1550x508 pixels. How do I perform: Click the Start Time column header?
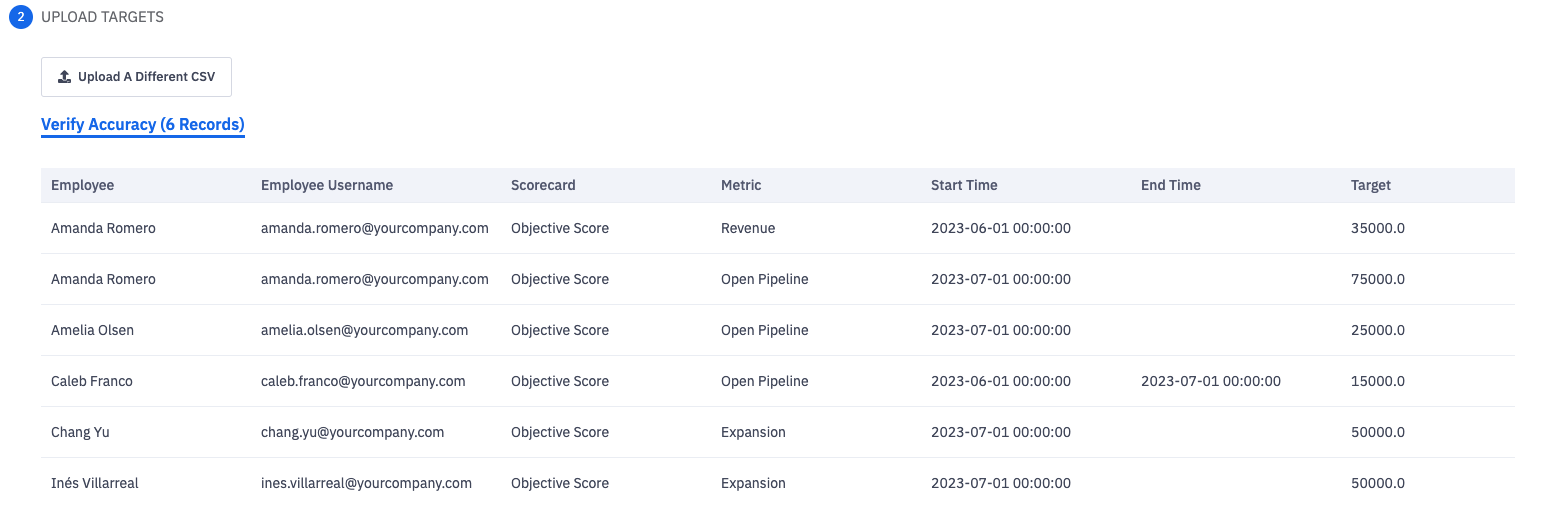964,185
